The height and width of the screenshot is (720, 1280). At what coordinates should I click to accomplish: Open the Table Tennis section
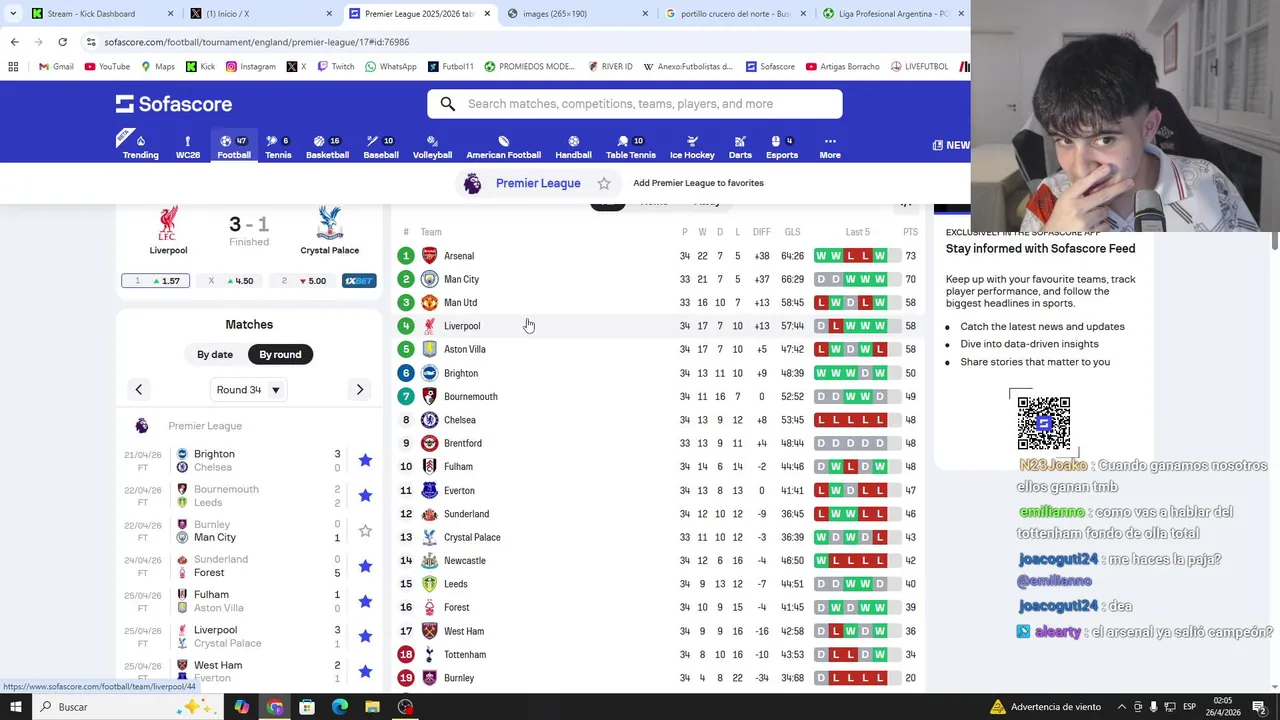click(630, 147)
